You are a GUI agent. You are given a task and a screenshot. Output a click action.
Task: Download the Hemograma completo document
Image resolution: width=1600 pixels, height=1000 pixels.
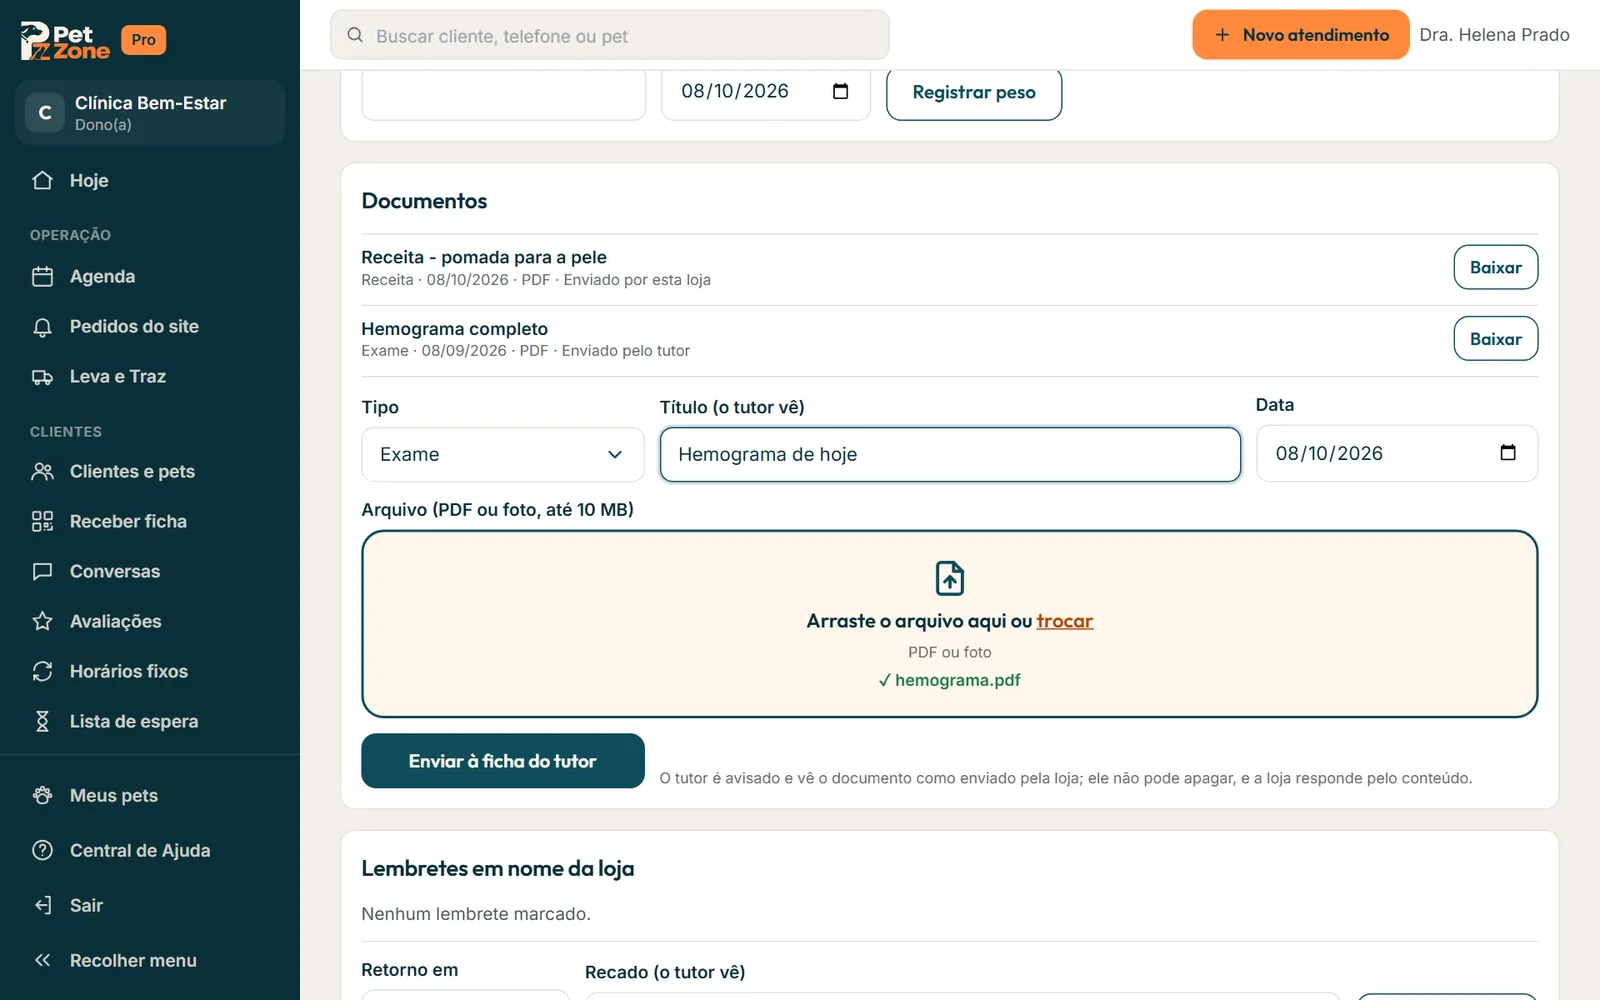[x=1496, y=339]
